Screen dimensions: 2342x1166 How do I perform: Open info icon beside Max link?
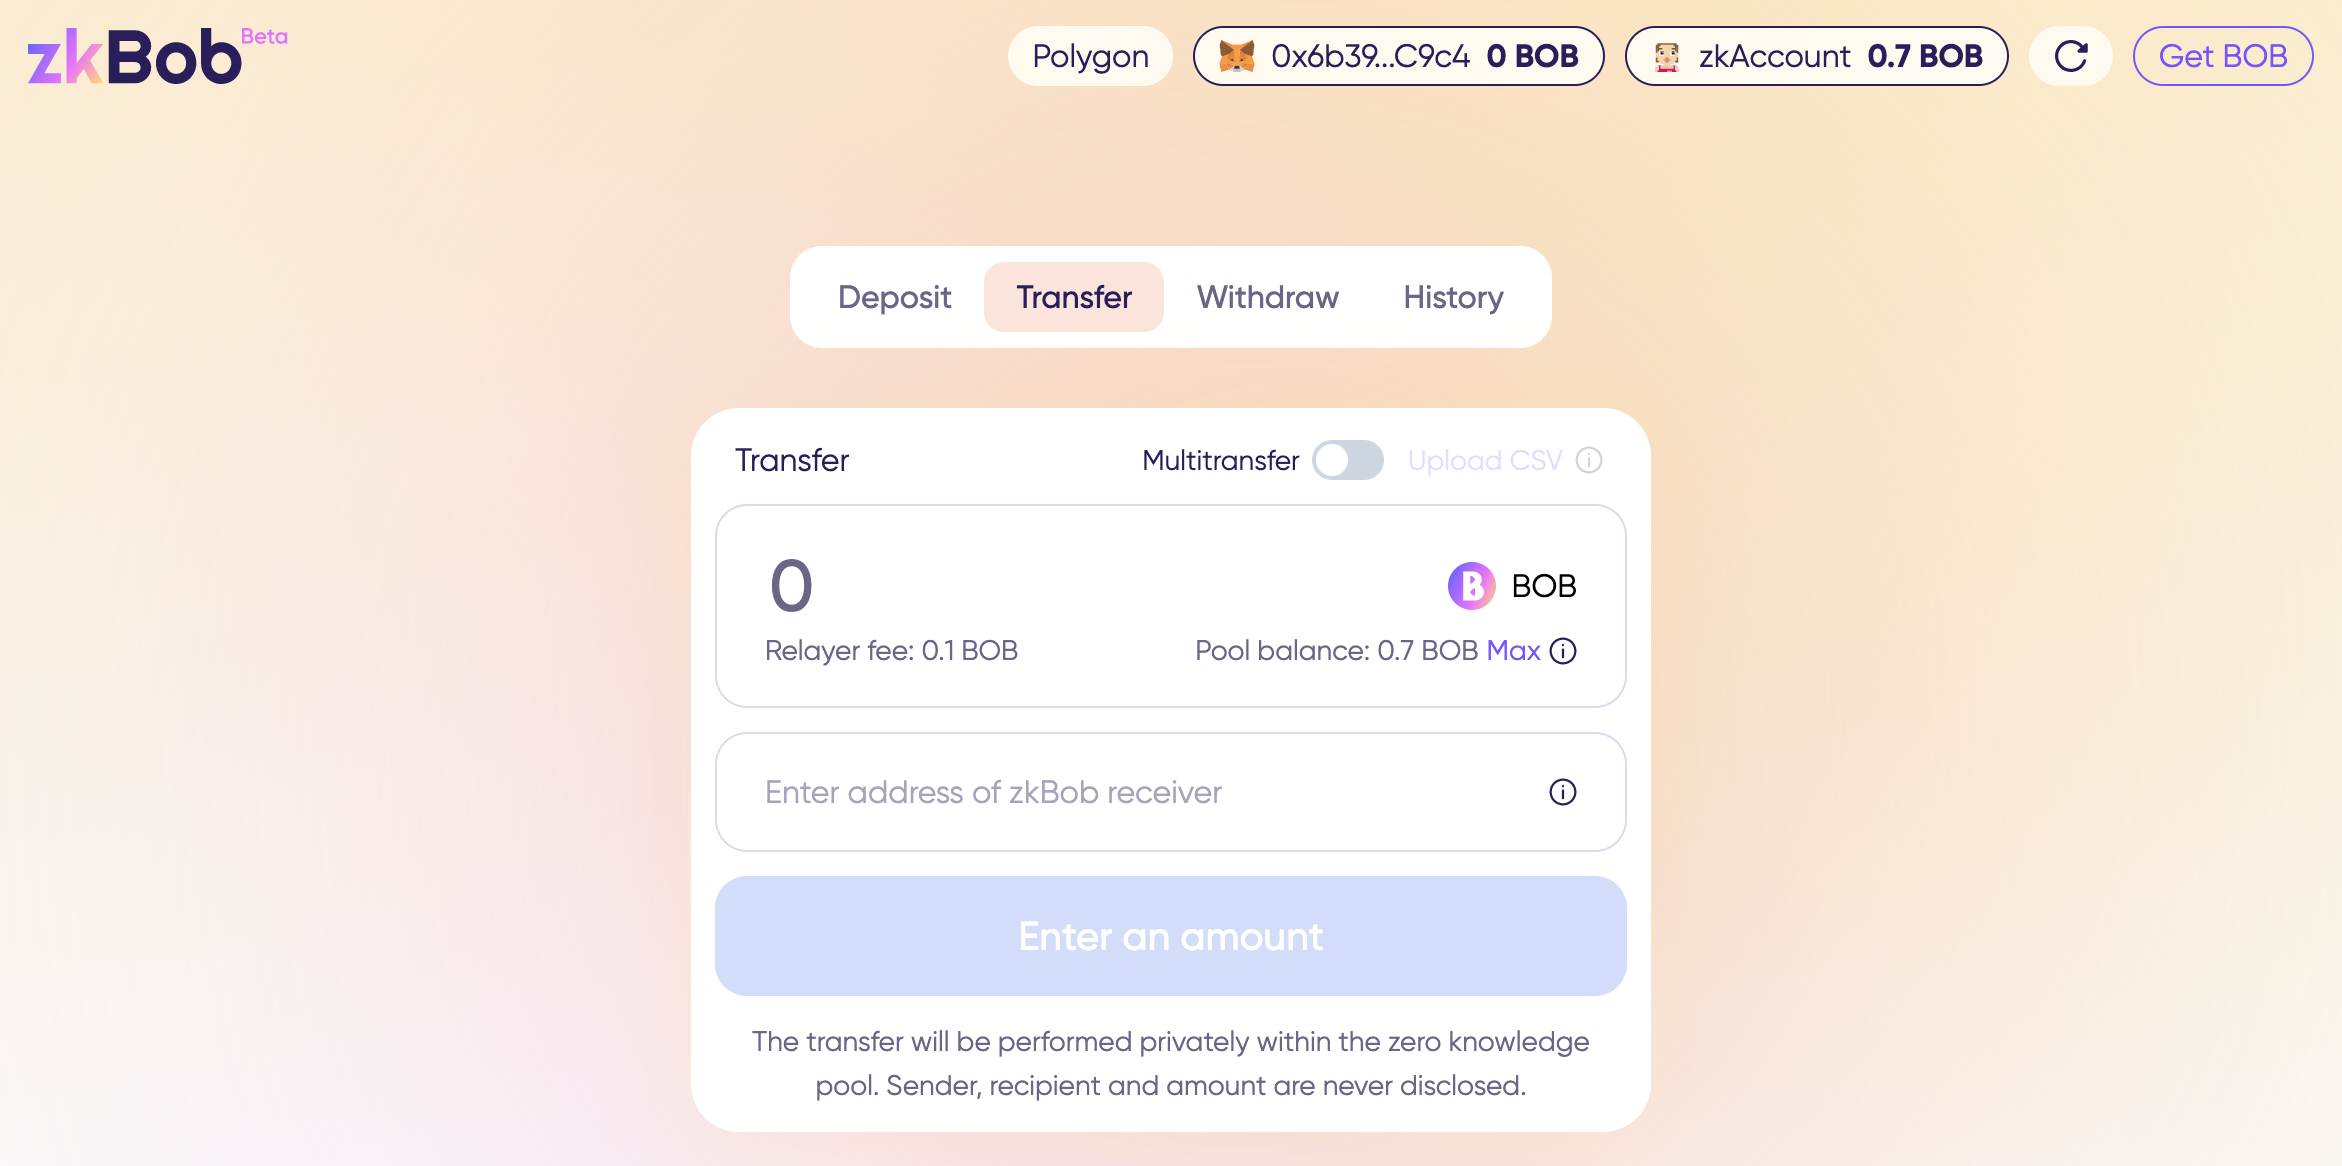[x=1563, y=651]
